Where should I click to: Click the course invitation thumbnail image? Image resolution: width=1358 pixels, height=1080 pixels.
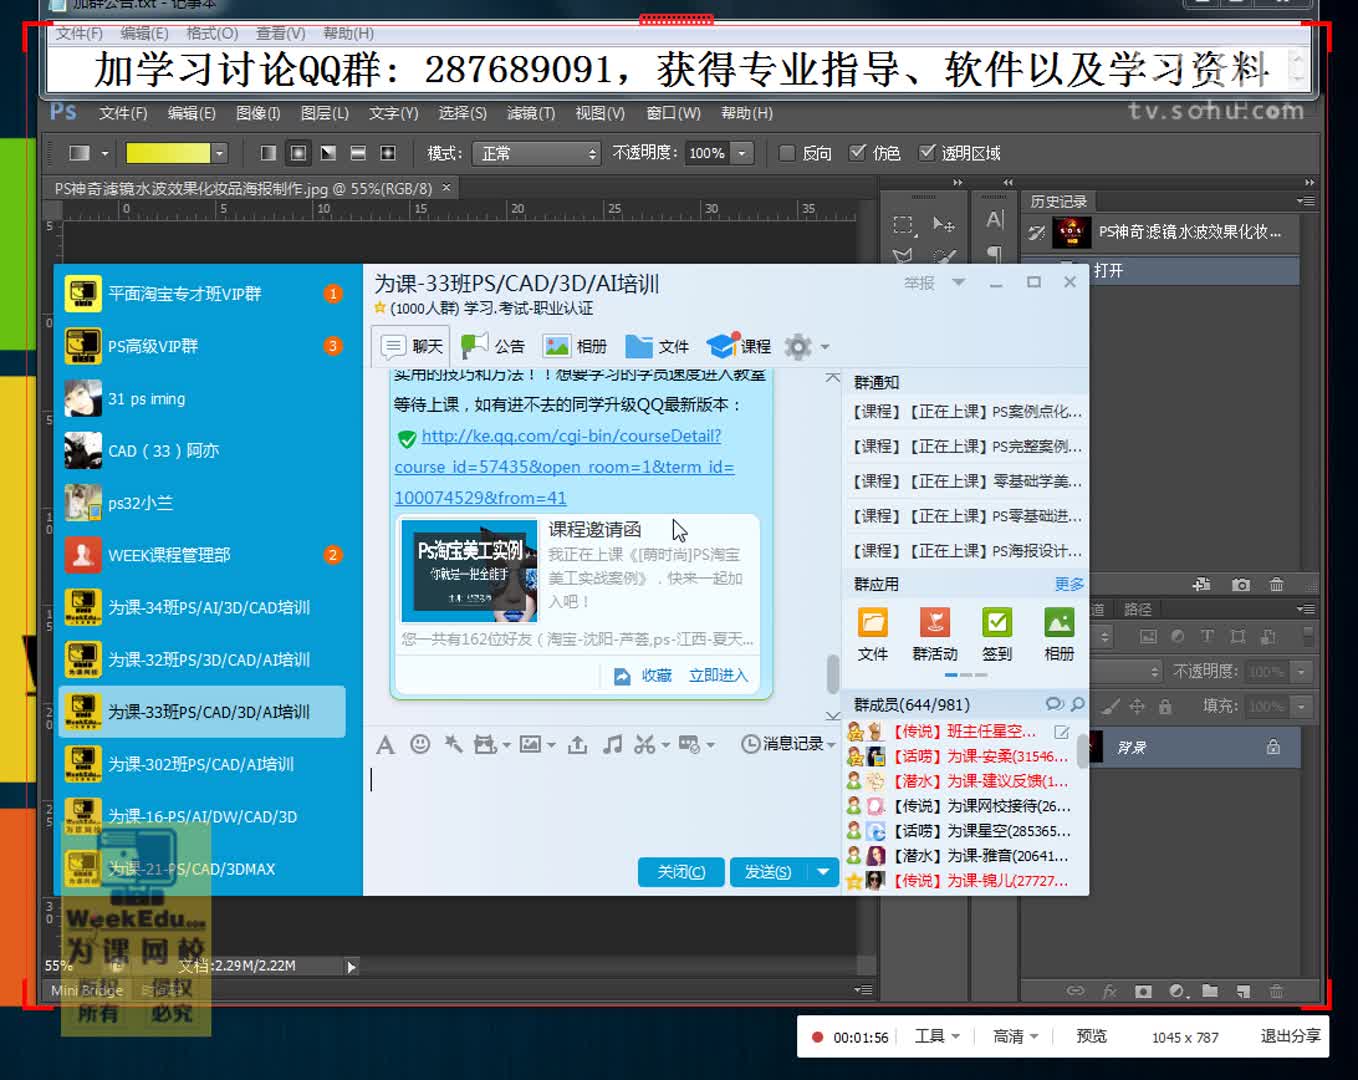[x=469, y=570]
